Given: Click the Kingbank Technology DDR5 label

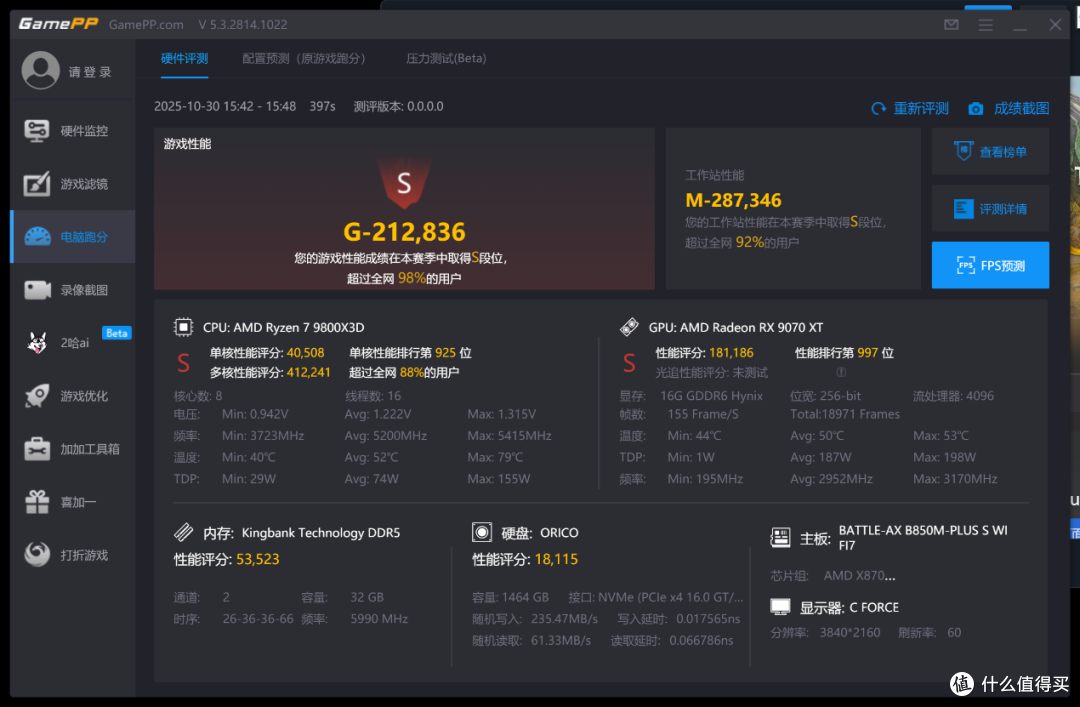Looking at the screenshot, I should [x=321, y=533].
